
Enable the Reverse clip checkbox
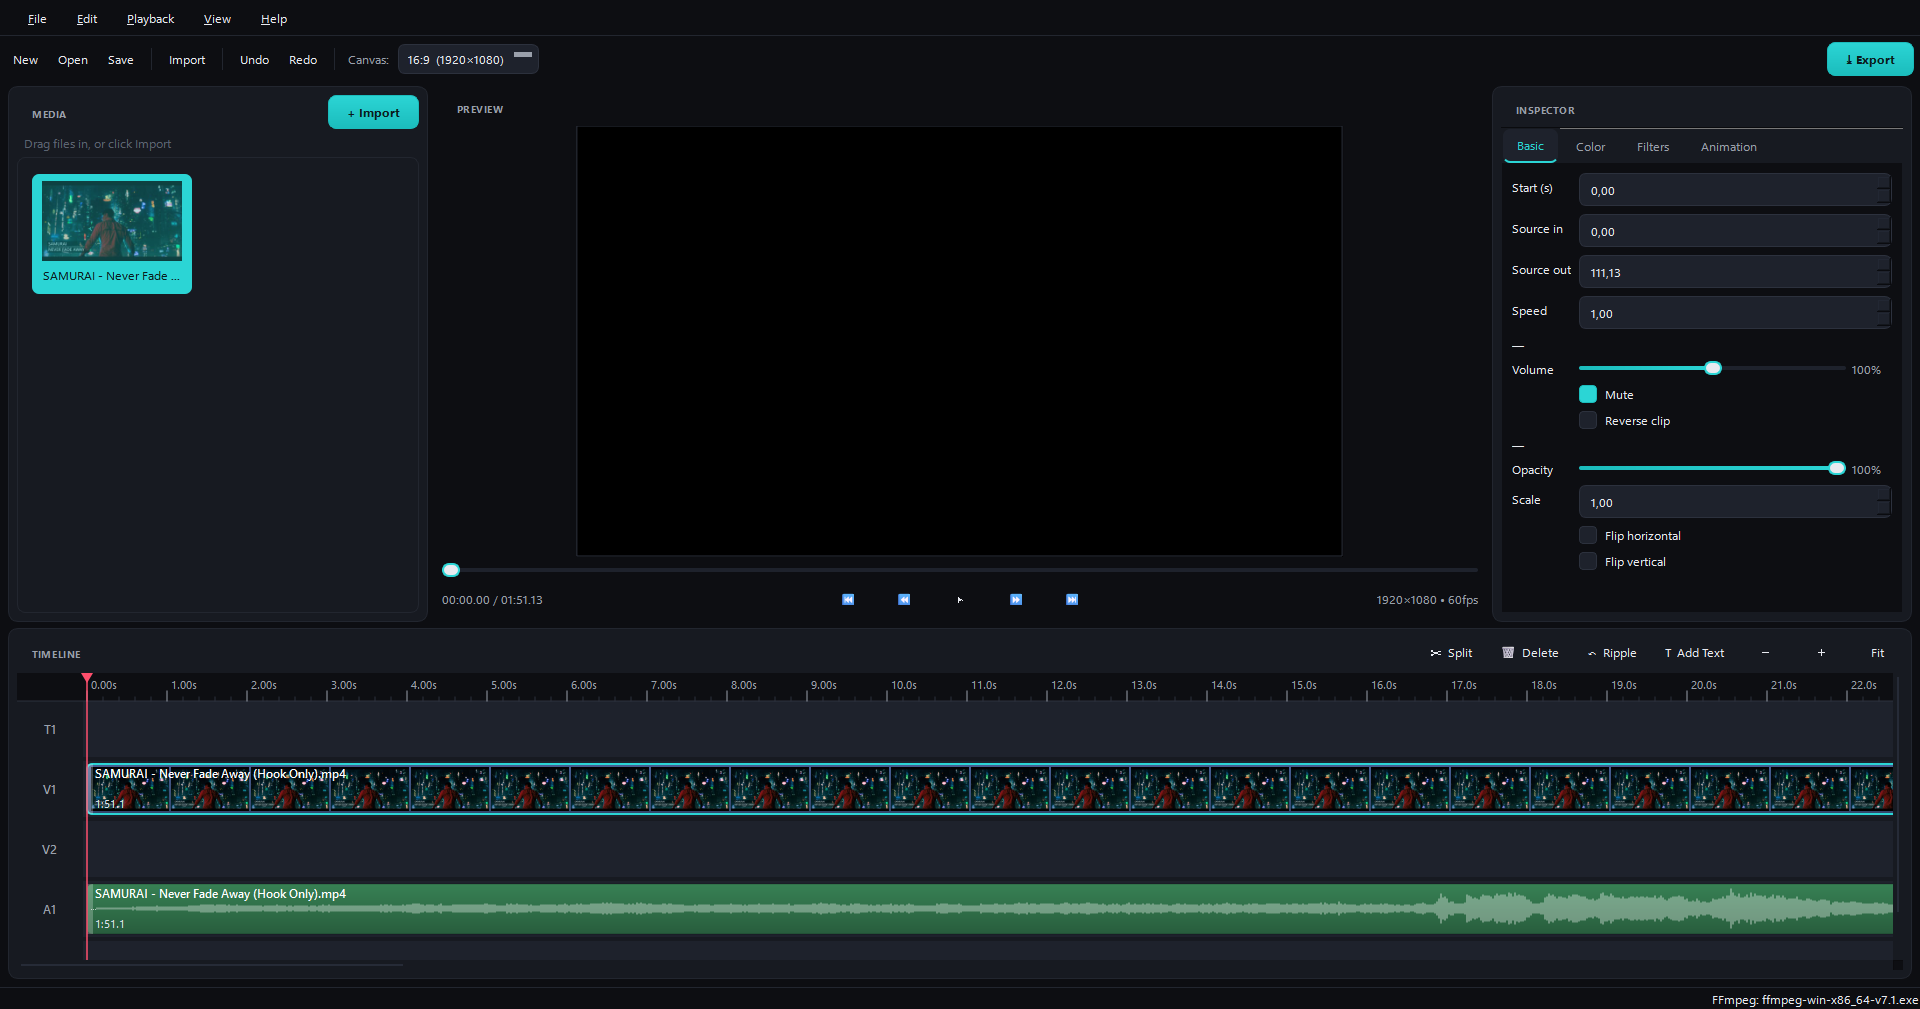(1588, 420)
